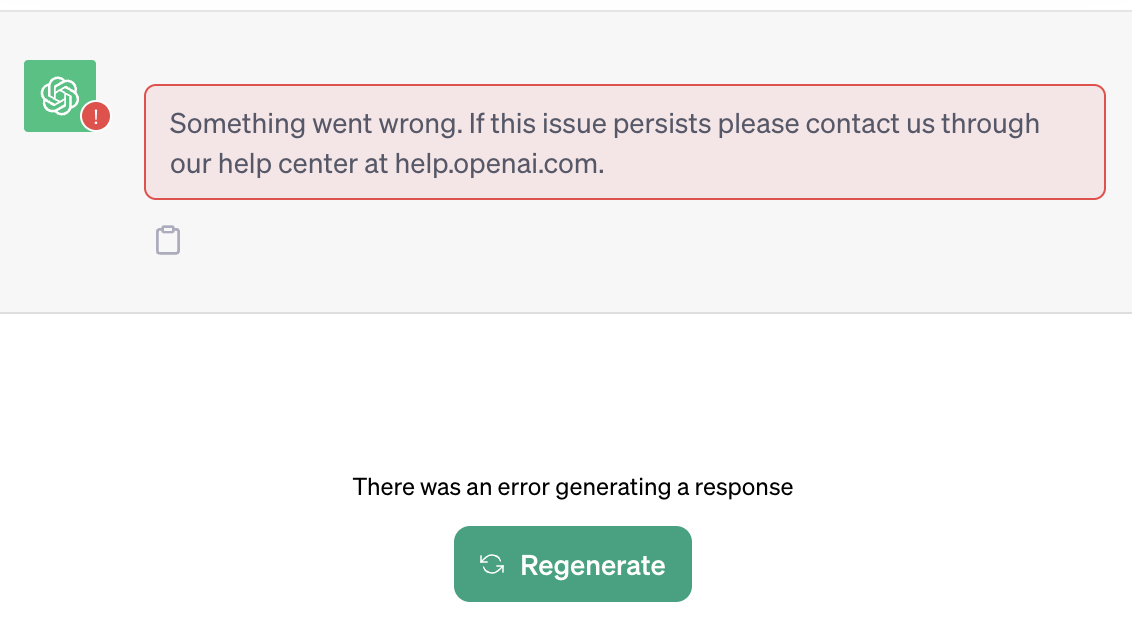1132x626 pixels.
Task: Click the help.openai.com address text
Action: tap(499, 163)
